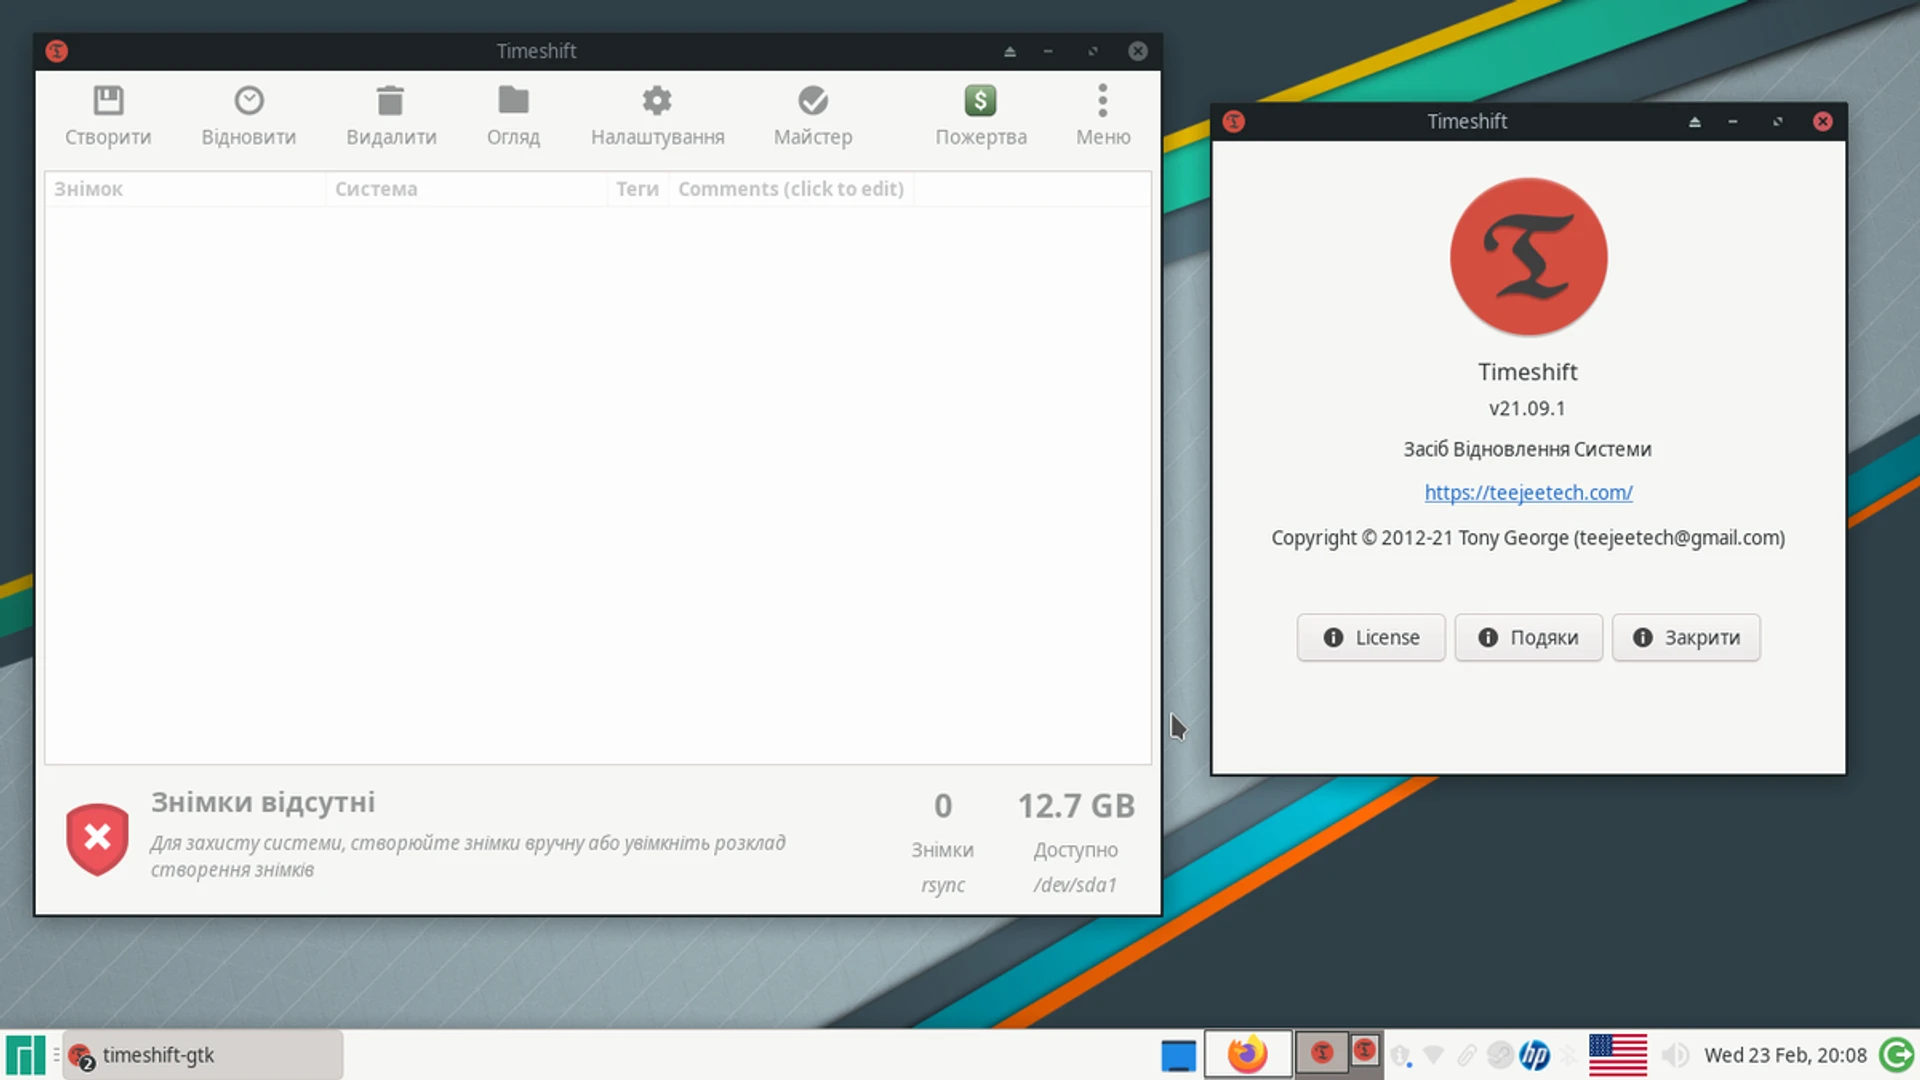1920x1080 pixels.
Task: Click the shield security tray icon
Action: [1402, 1056]
